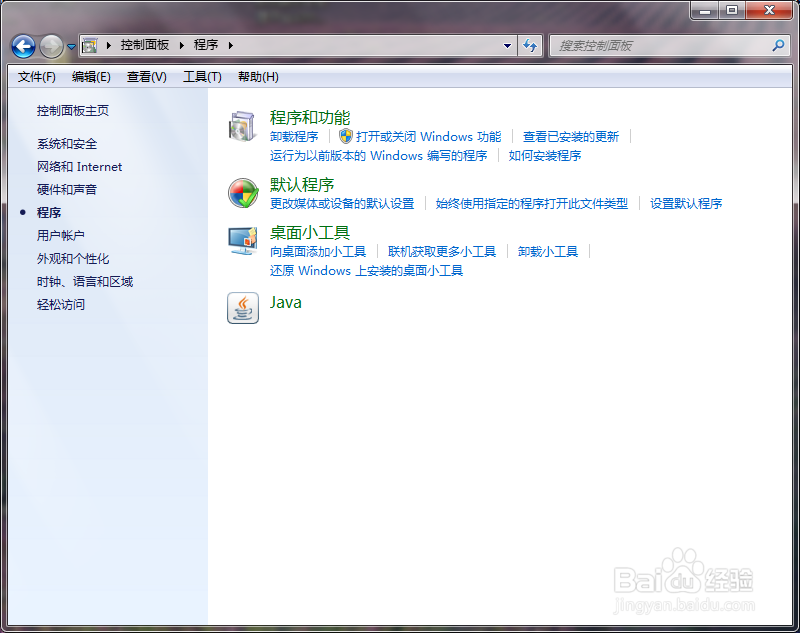Click 设置默认程序 link

(686, 204)
